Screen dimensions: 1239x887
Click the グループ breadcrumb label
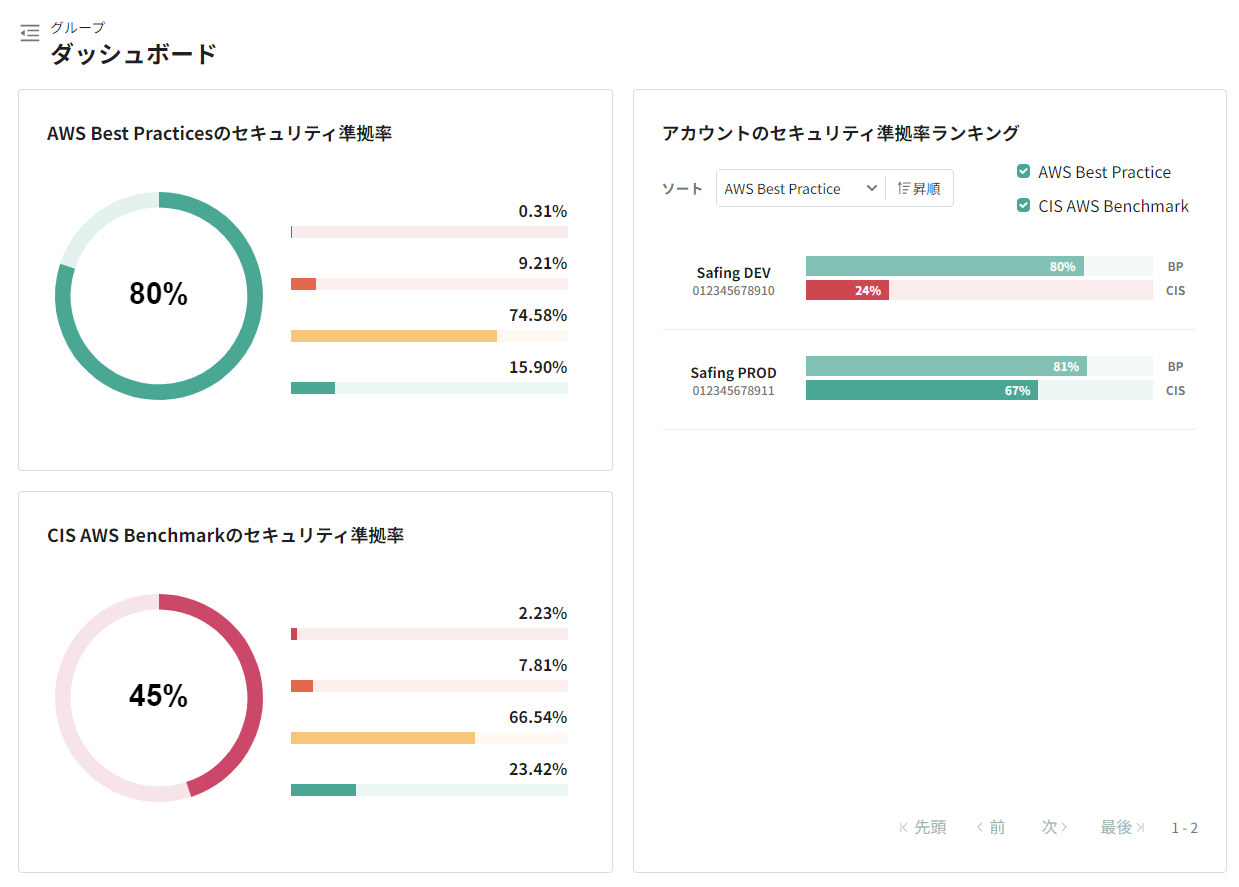[78, 27]
